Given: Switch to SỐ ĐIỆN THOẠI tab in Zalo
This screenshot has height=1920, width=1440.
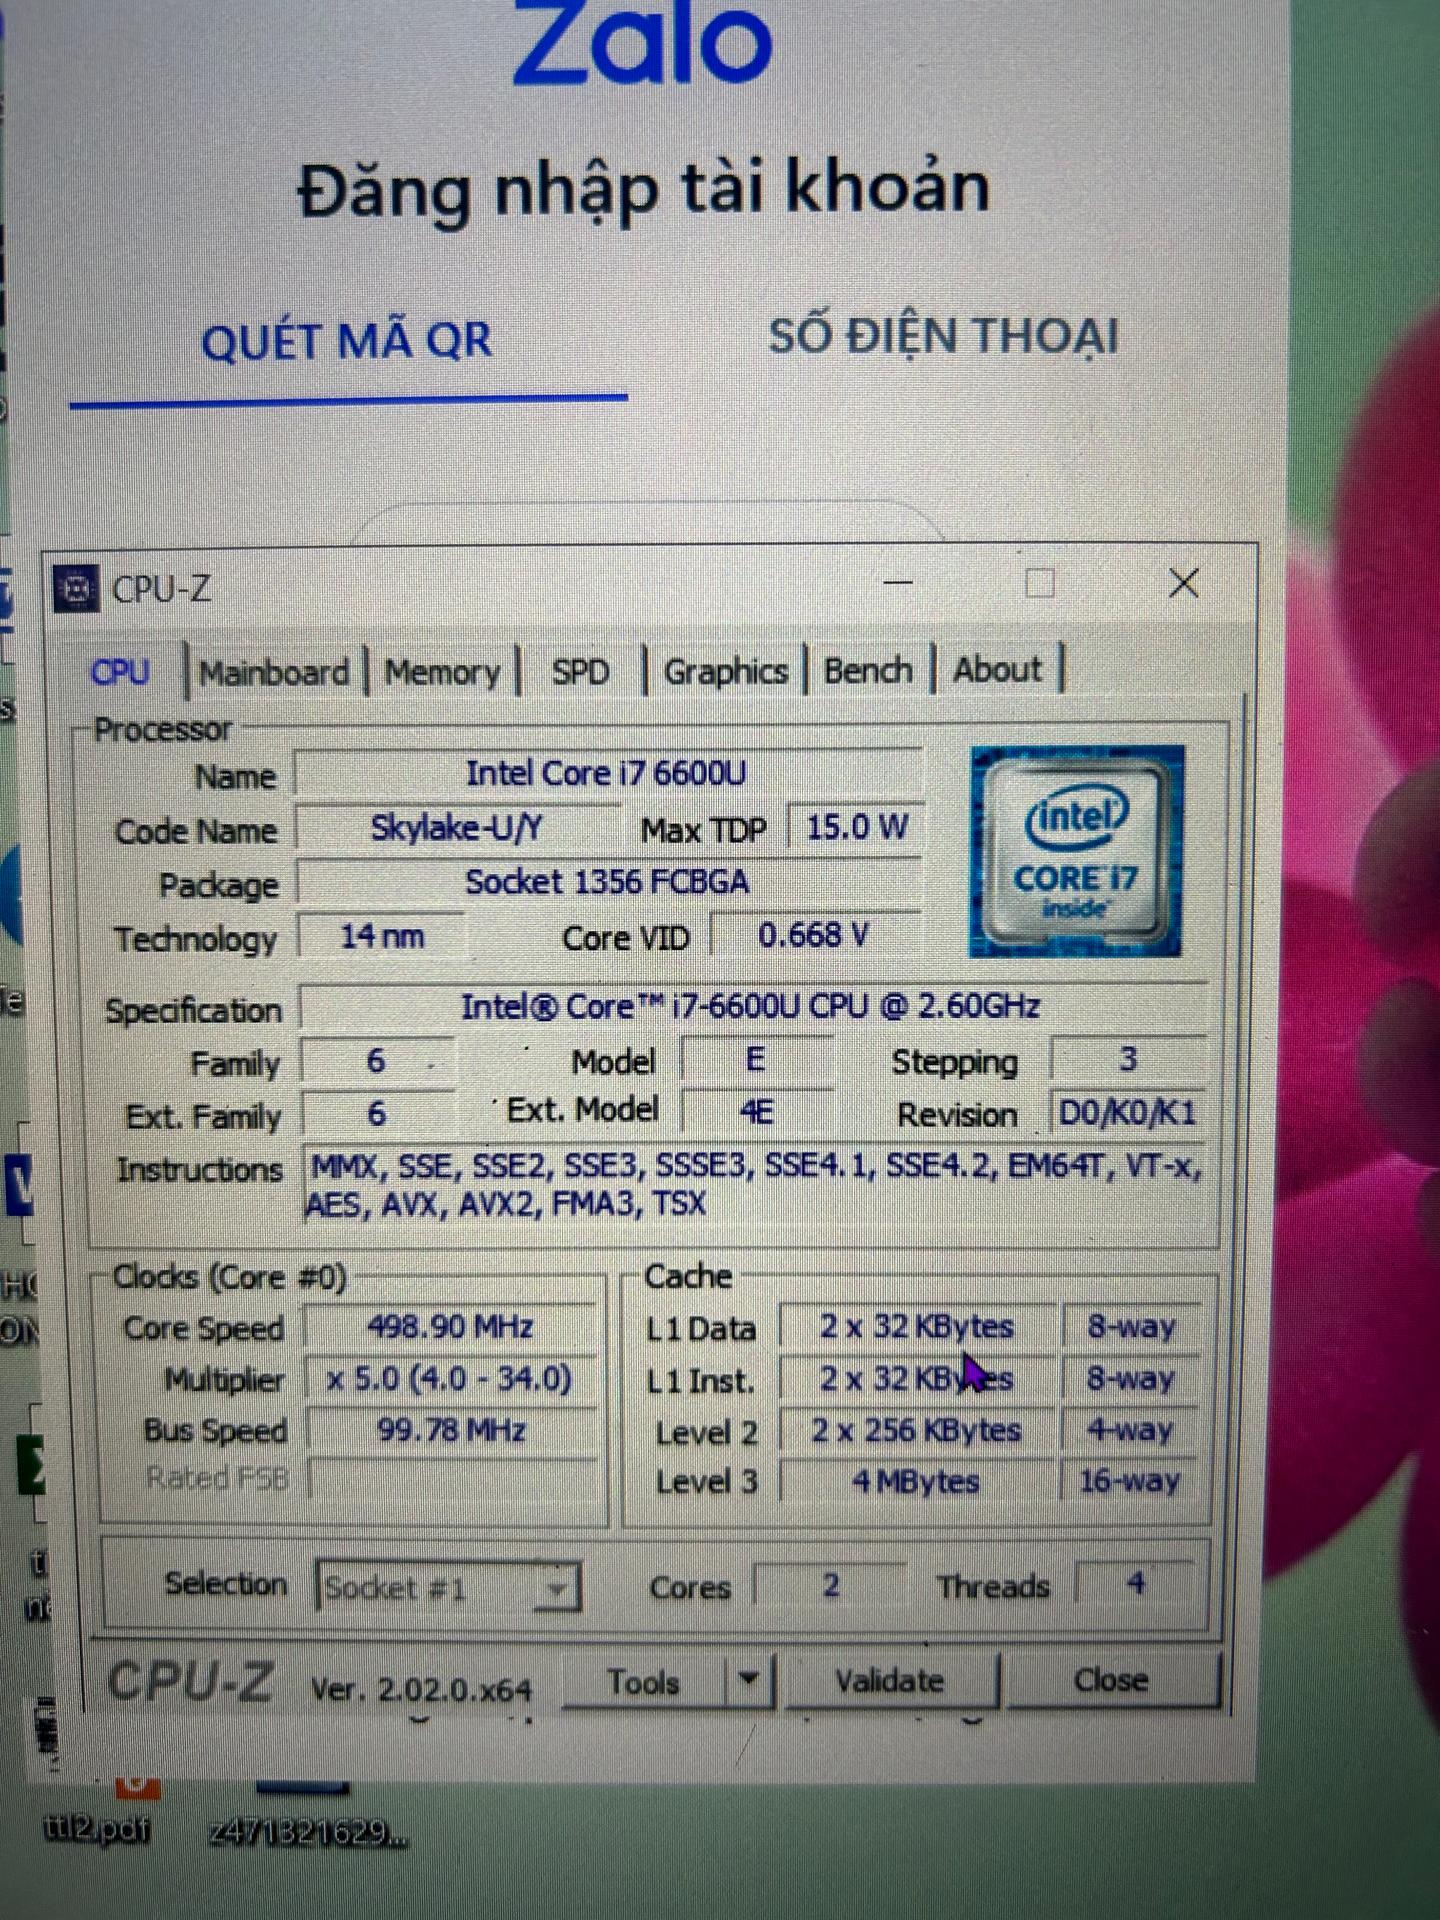Looking at the screenshot, I should (x=943, y=336).
